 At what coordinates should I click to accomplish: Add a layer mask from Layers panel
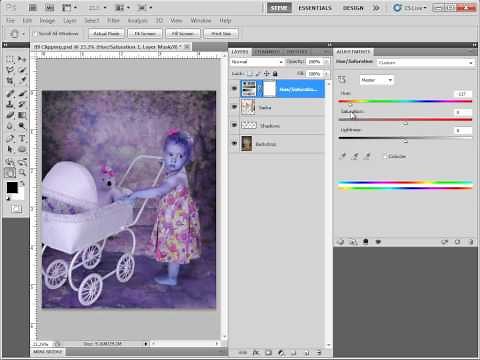268,352
